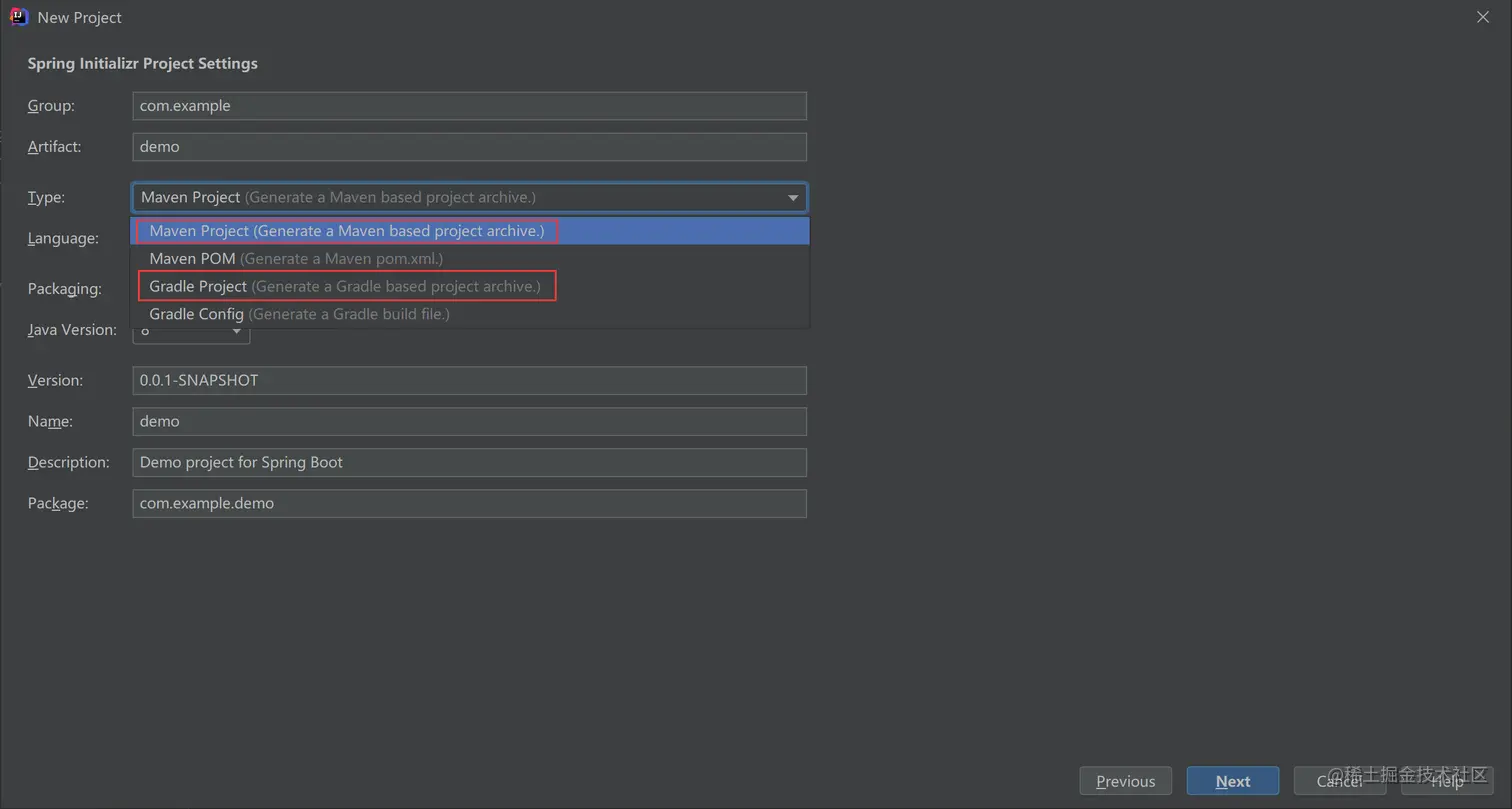Open the Java Version dropdown

point(191,334)
